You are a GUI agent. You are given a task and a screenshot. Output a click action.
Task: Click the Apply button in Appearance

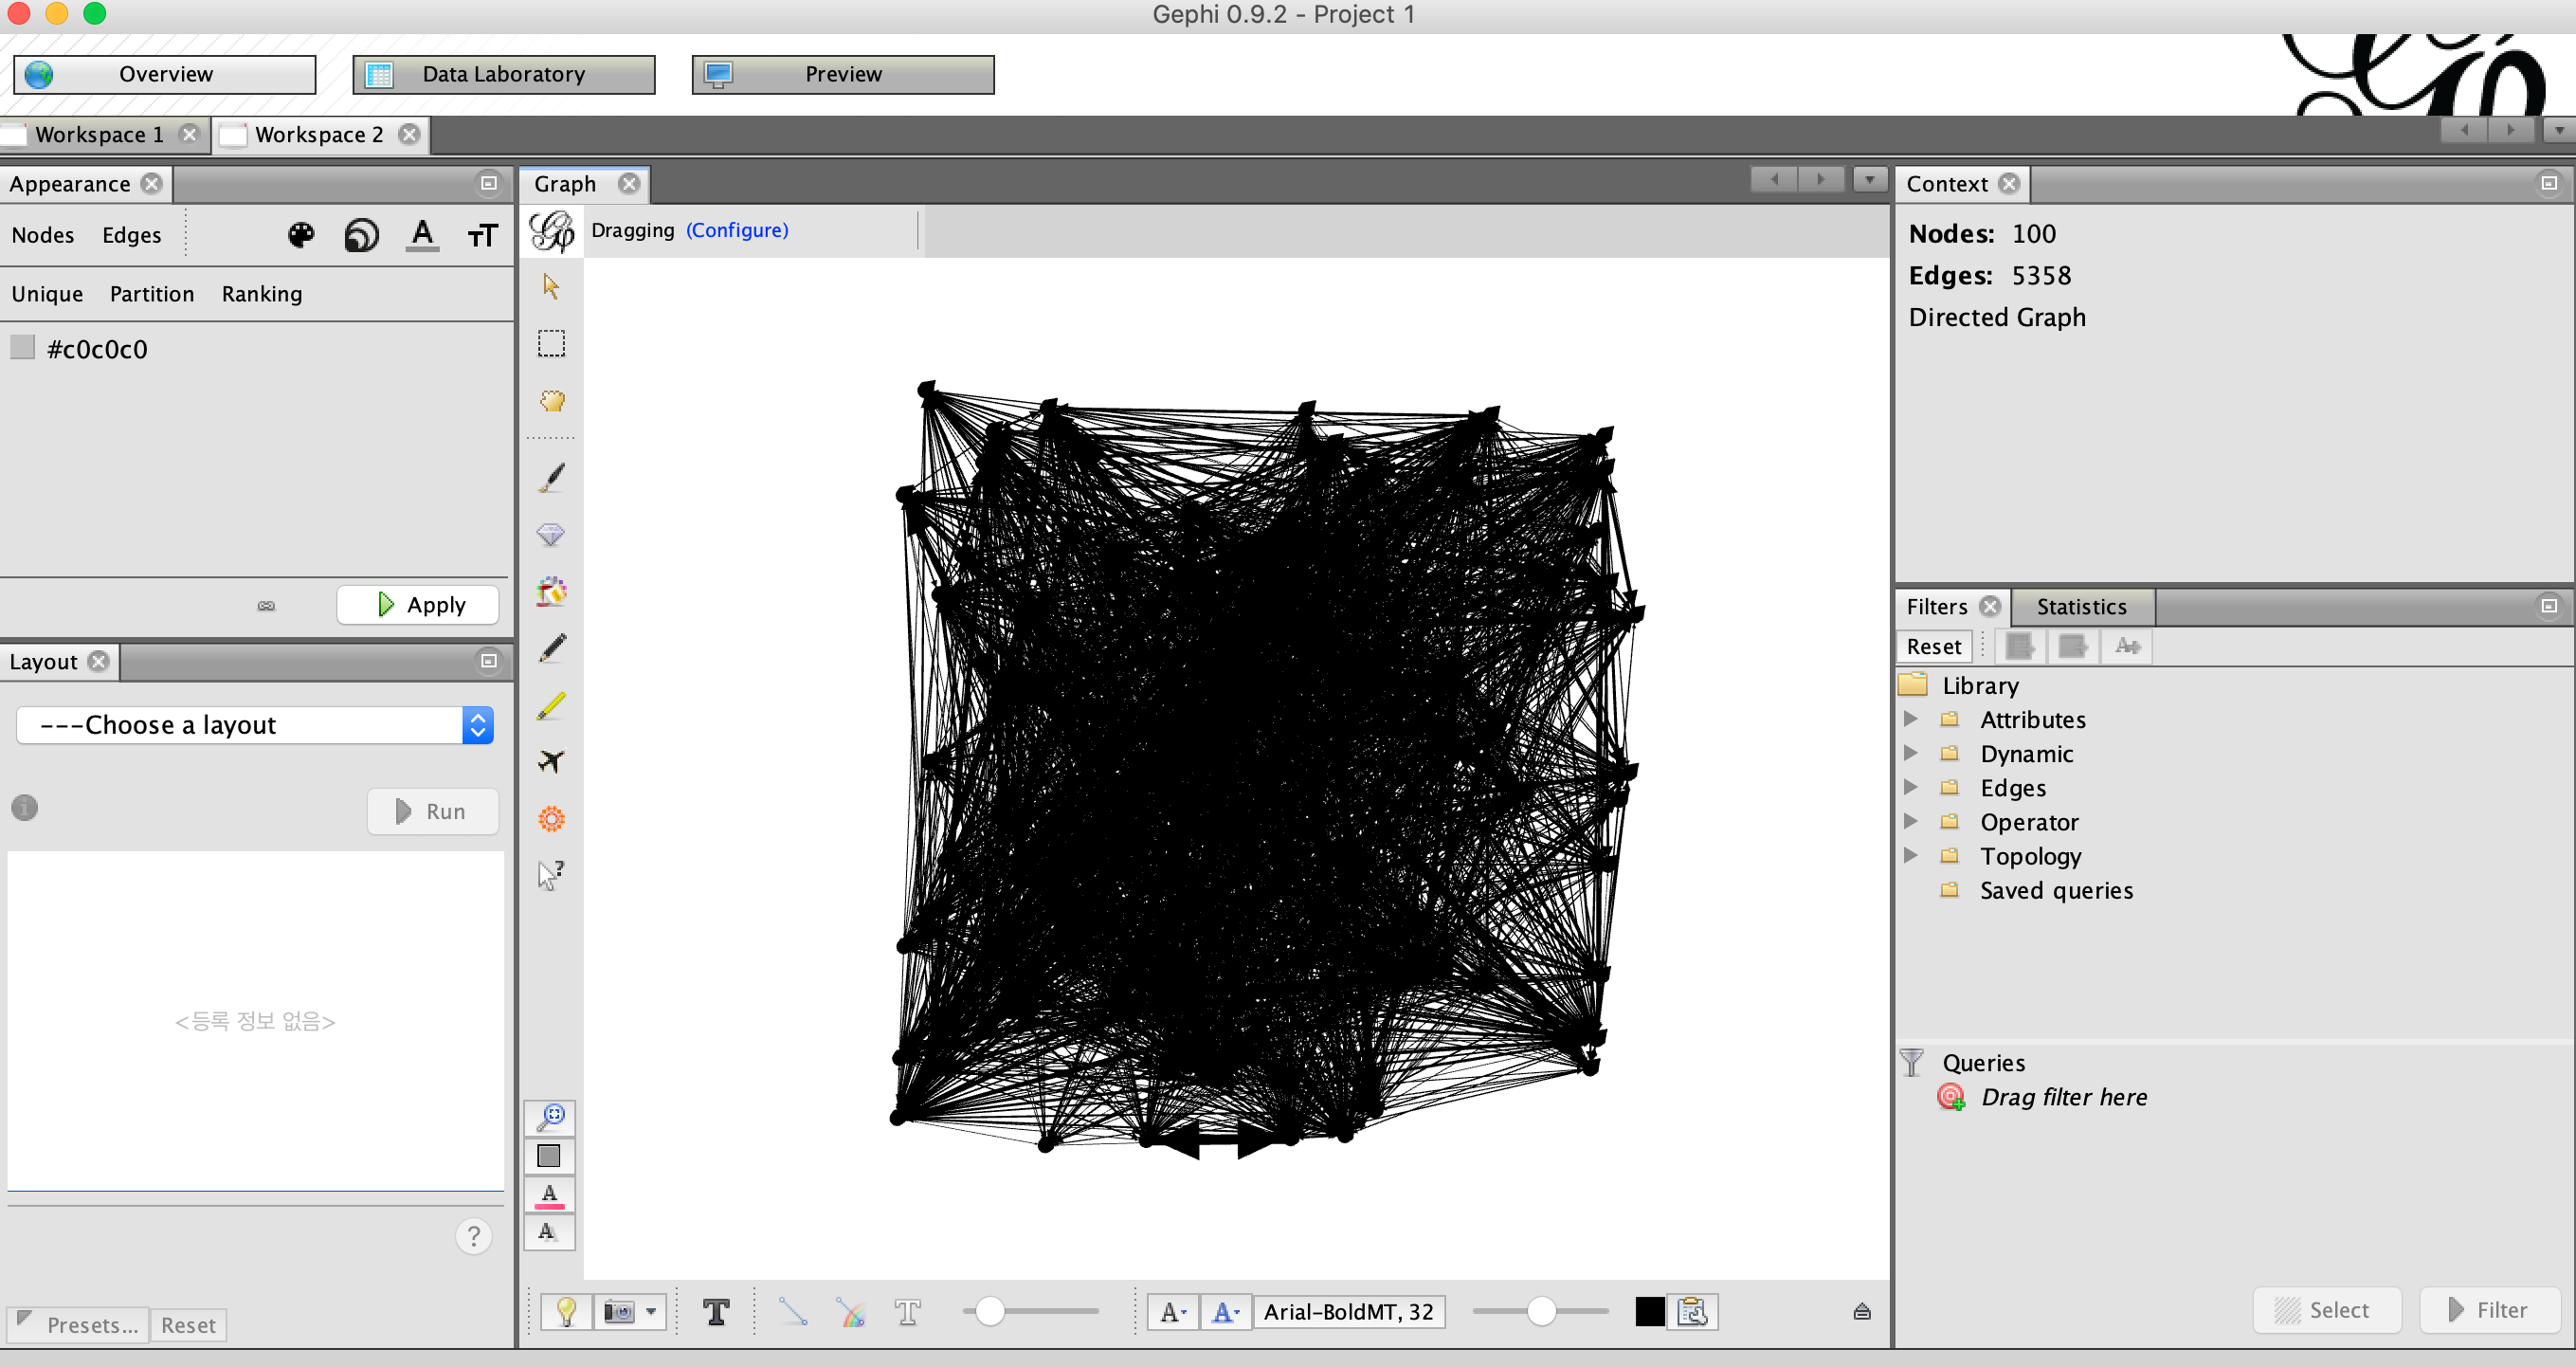[419, 605]
